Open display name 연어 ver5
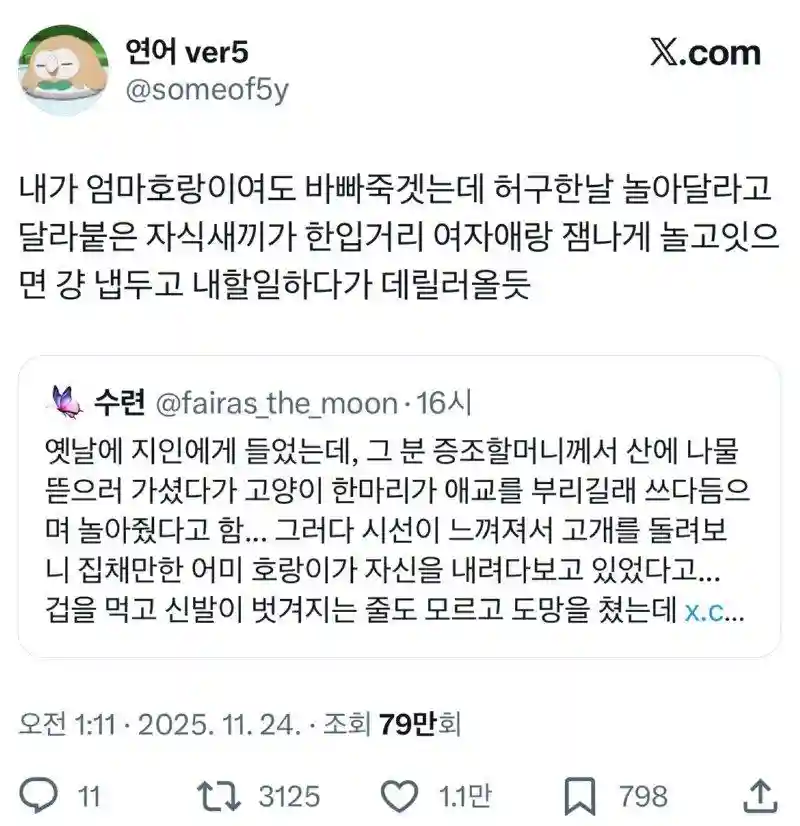 click(186, 52)
